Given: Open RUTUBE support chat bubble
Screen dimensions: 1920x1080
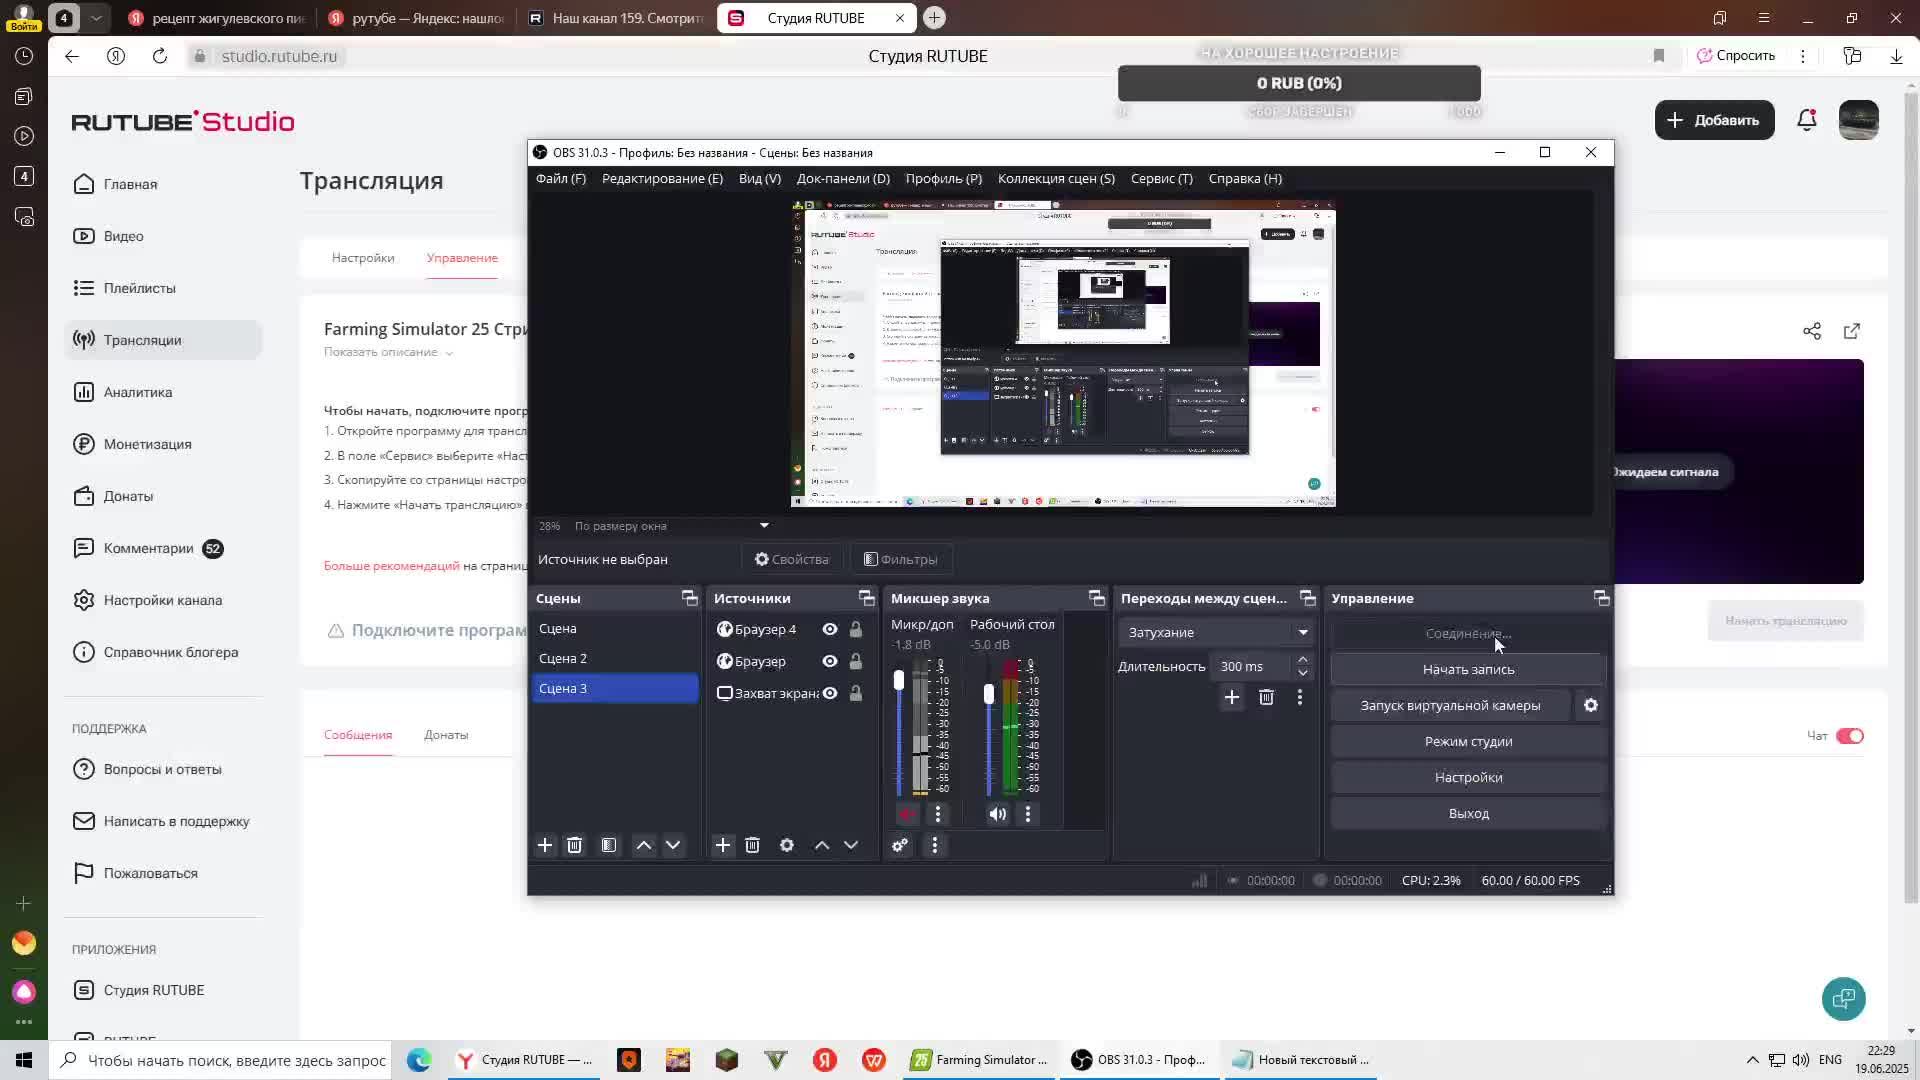Looking at the screenshot, I should coord(1844,998).
